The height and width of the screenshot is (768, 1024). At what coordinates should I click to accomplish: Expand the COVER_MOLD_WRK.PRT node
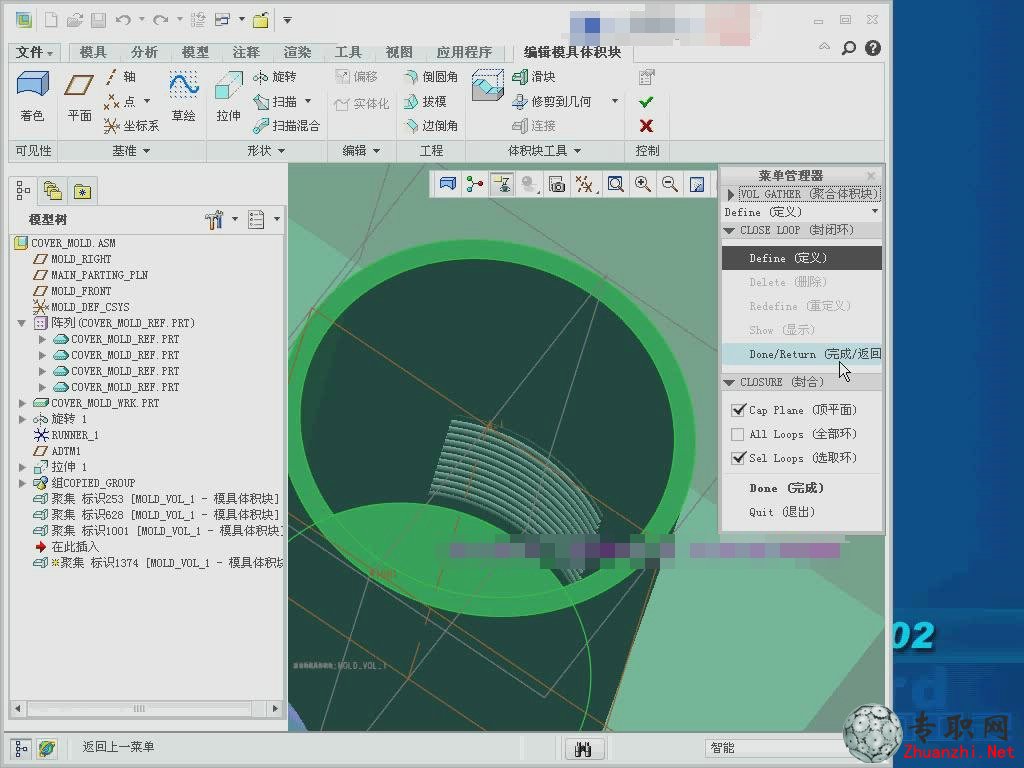pos(22,404)
